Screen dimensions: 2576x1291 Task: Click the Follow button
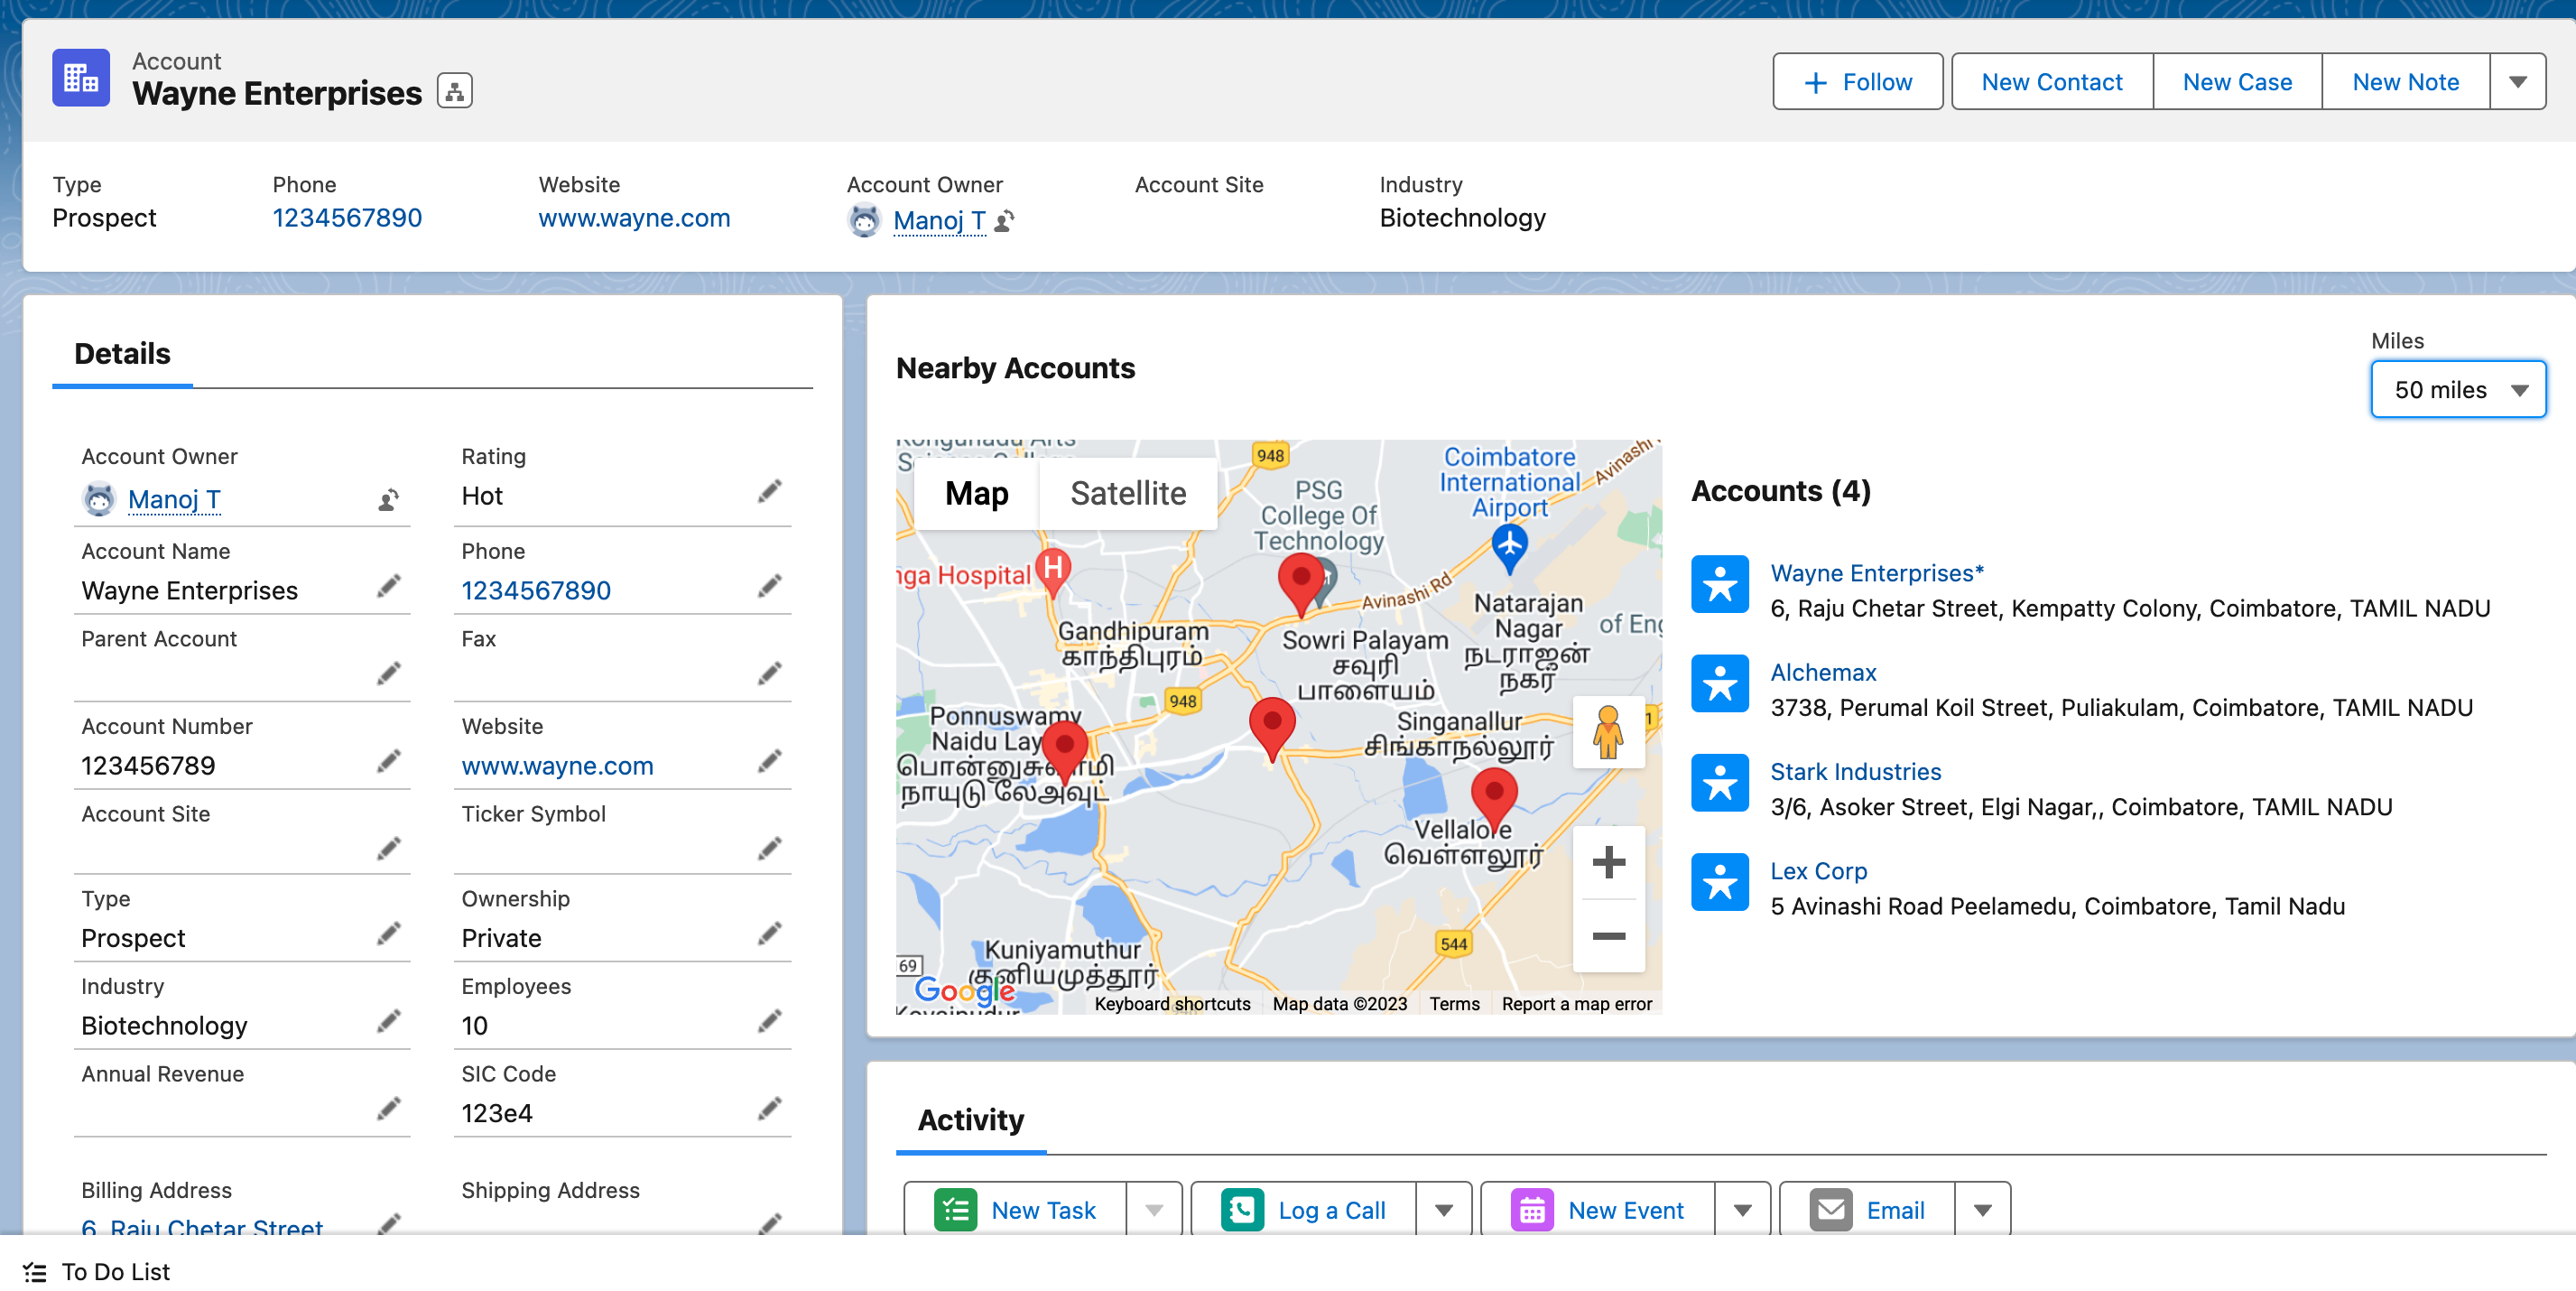(x=1857, y=82)
